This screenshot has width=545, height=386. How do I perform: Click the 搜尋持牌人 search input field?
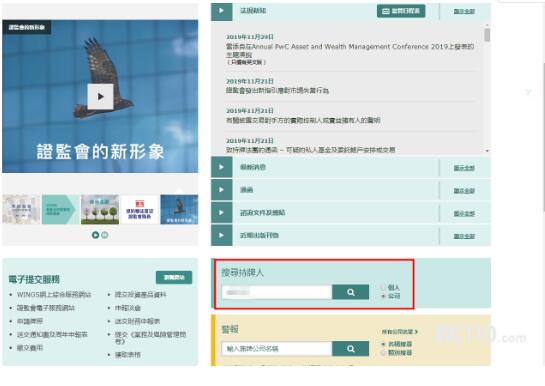(277, 292)
